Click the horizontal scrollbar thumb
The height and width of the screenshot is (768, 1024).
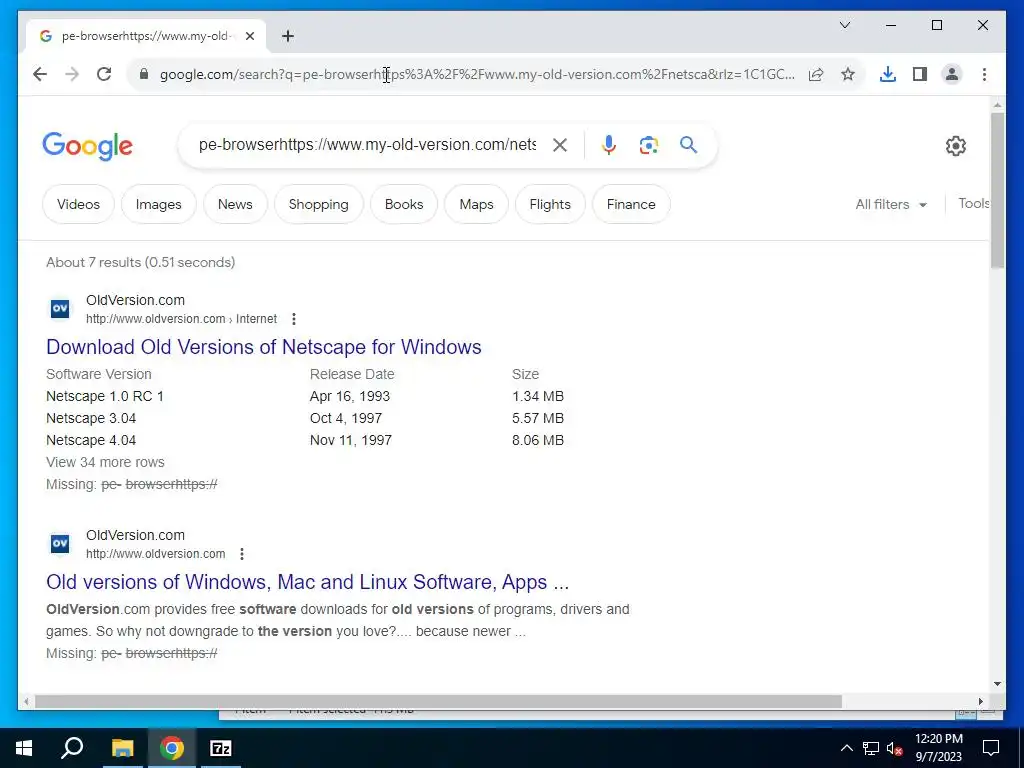(x=438, y=701)
